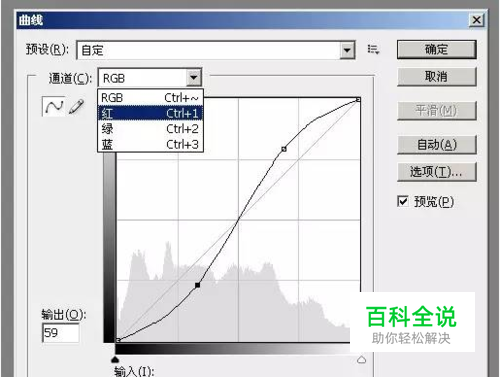
Task: Click the Output value field showing 59
Action: (61, 333)
